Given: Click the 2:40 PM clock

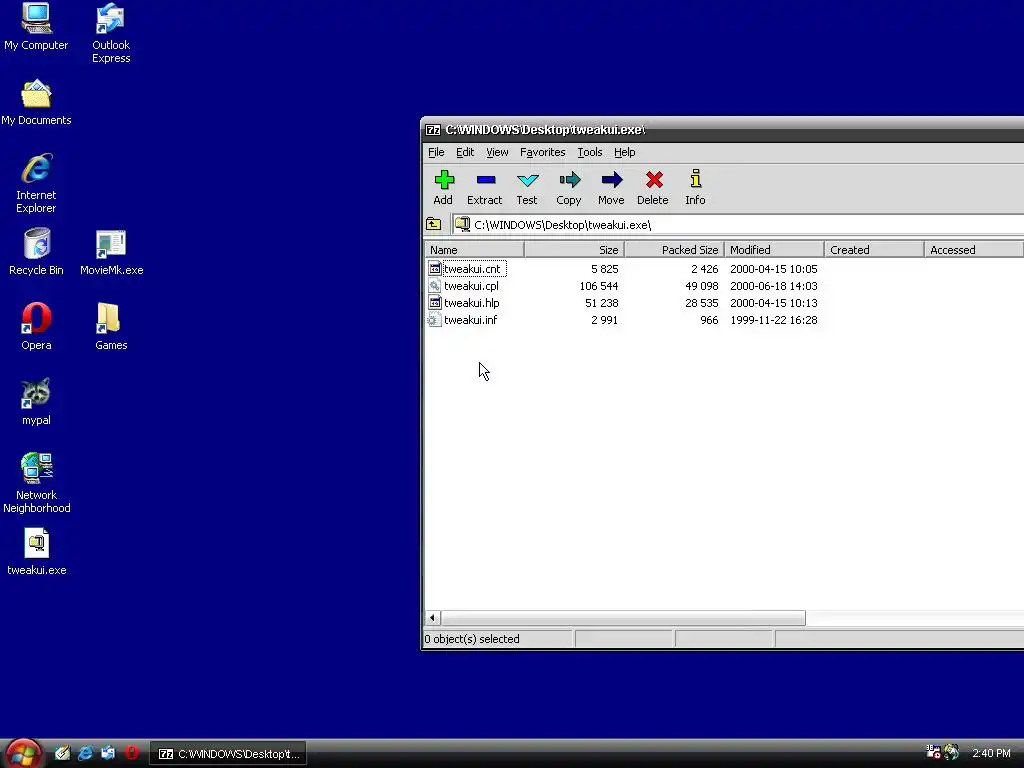Looking at the screenshot, I should click(x=991, y=754).
